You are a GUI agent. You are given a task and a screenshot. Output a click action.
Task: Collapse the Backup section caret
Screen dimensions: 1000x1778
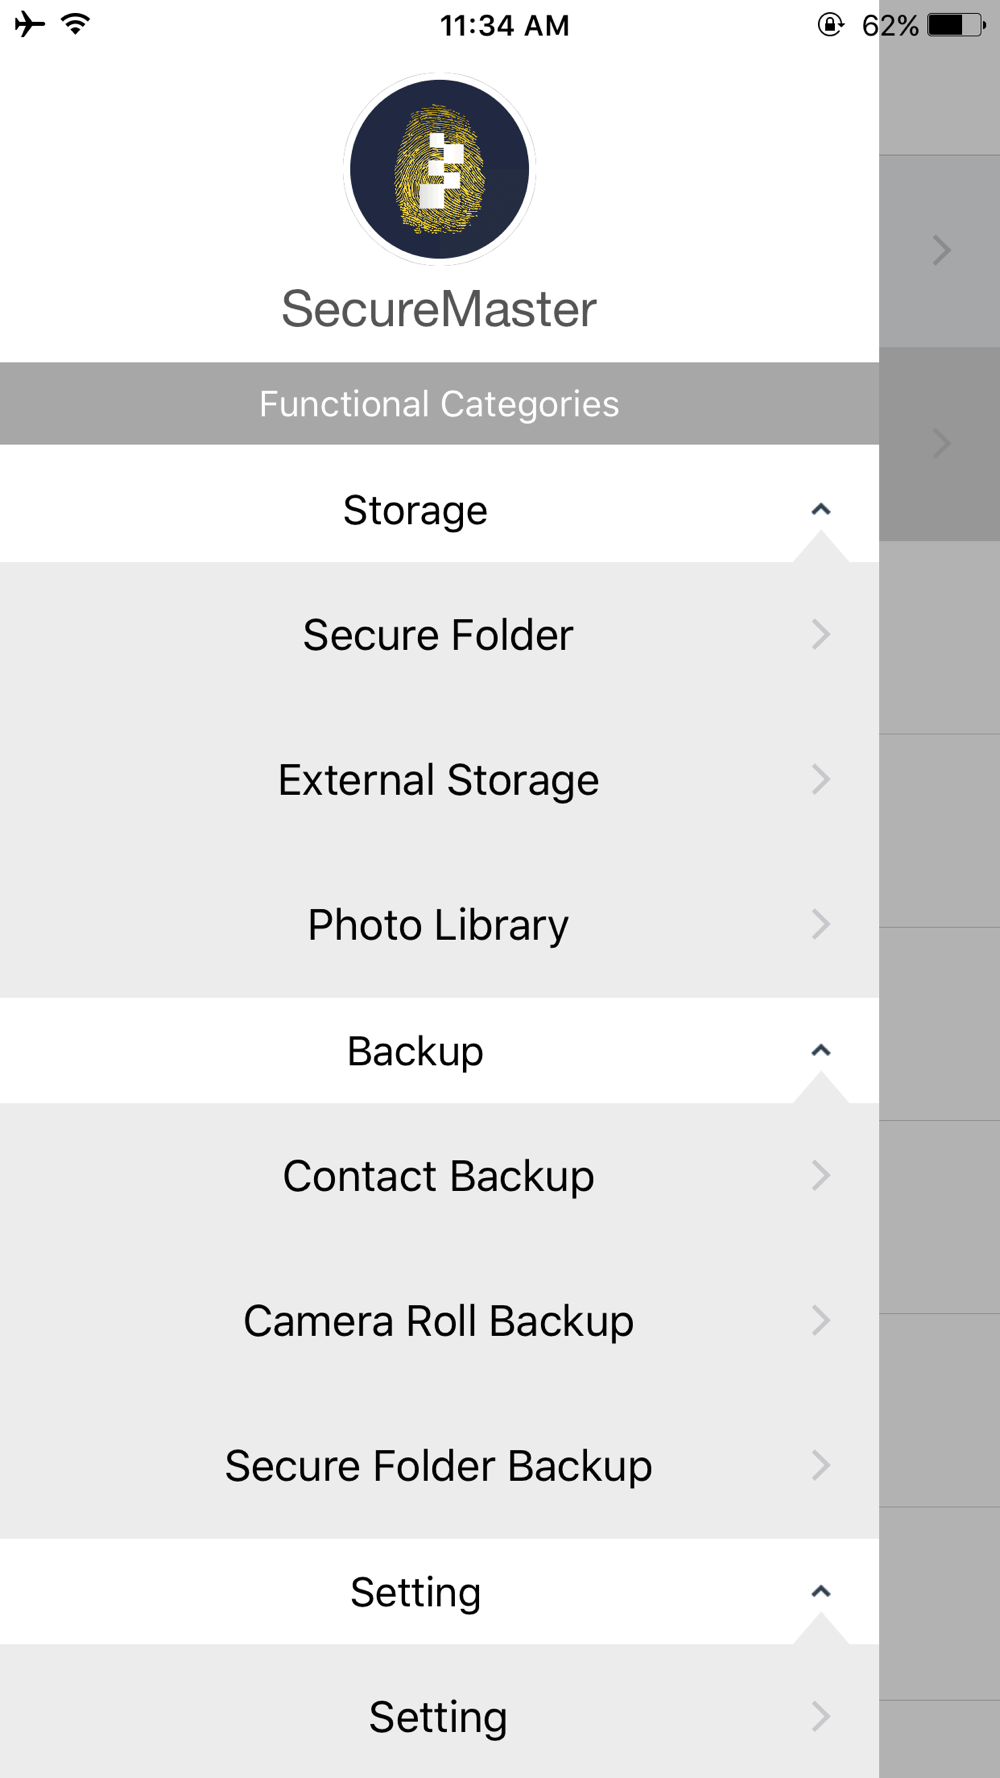[821, 1050]
